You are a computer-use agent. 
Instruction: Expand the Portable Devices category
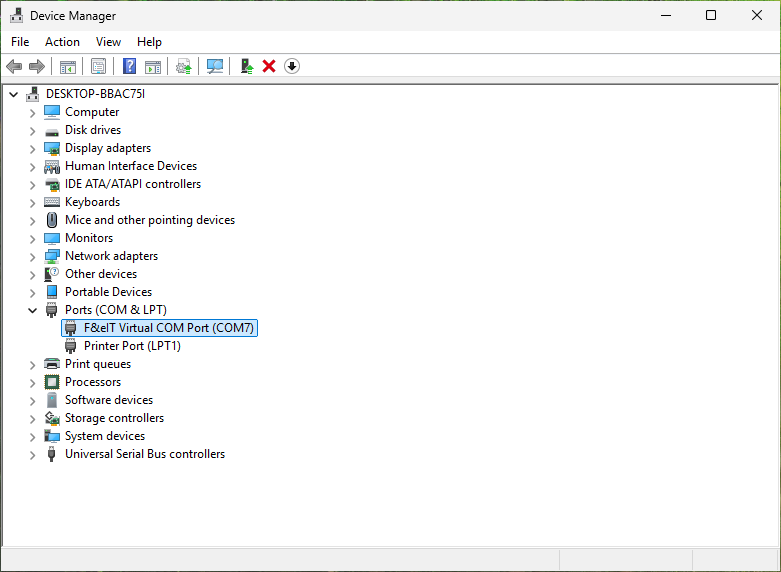point(32,292)
